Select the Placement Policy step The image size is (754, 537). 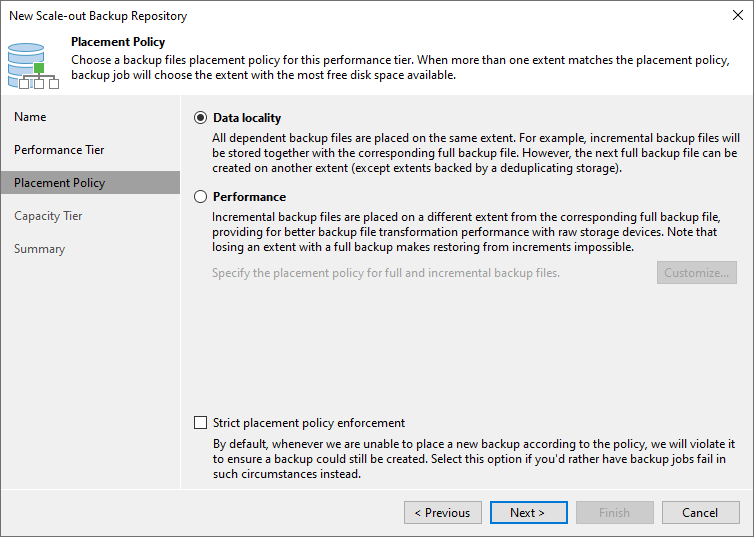point(59,183)
